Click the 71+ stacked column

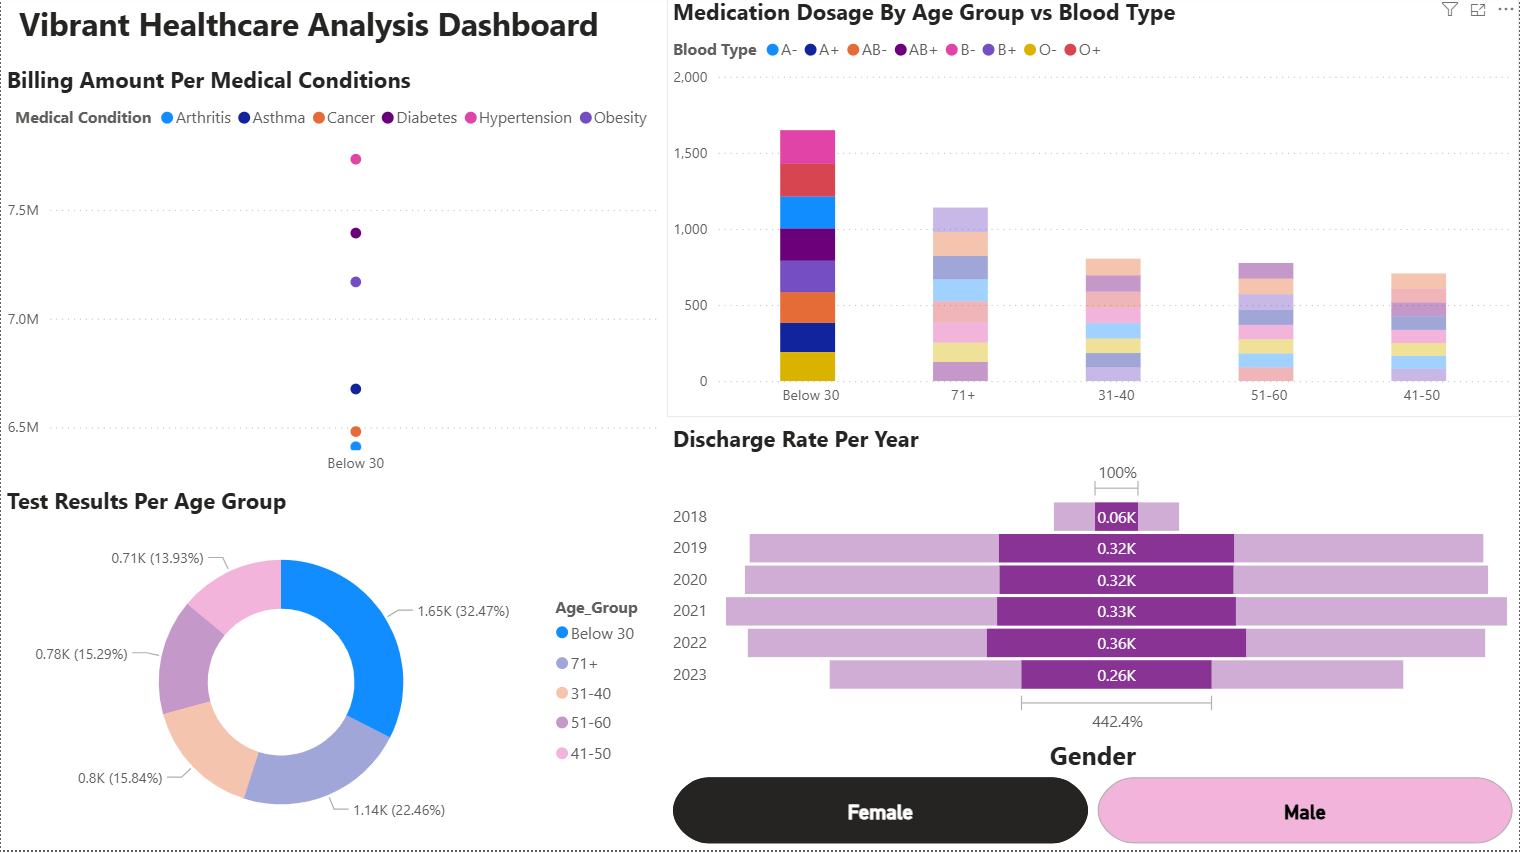tap(960, 295)
